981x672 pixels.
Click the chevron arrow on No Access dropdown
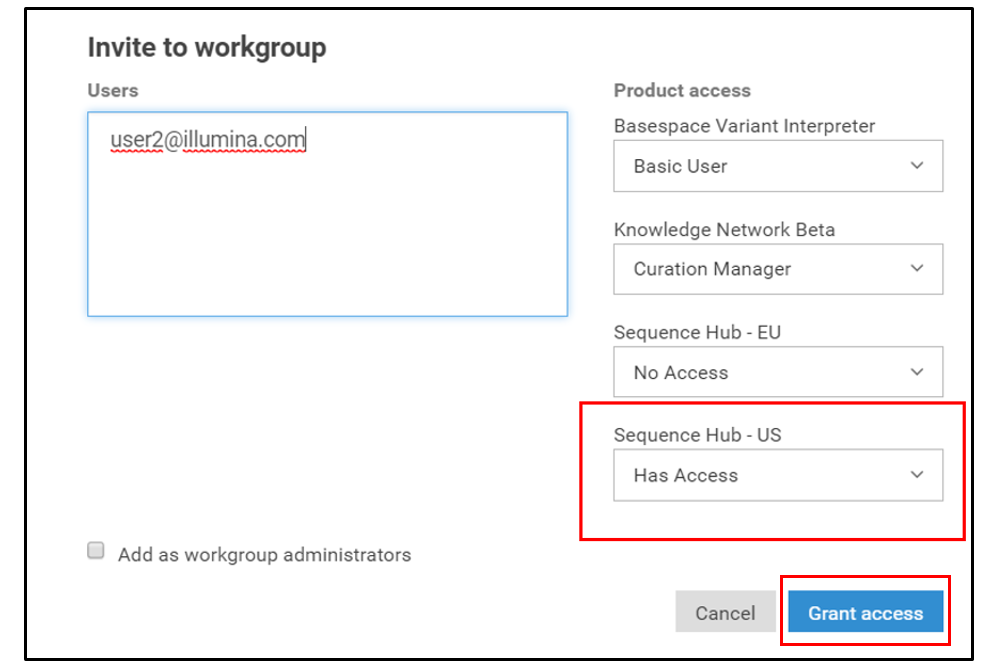[916, 372]
